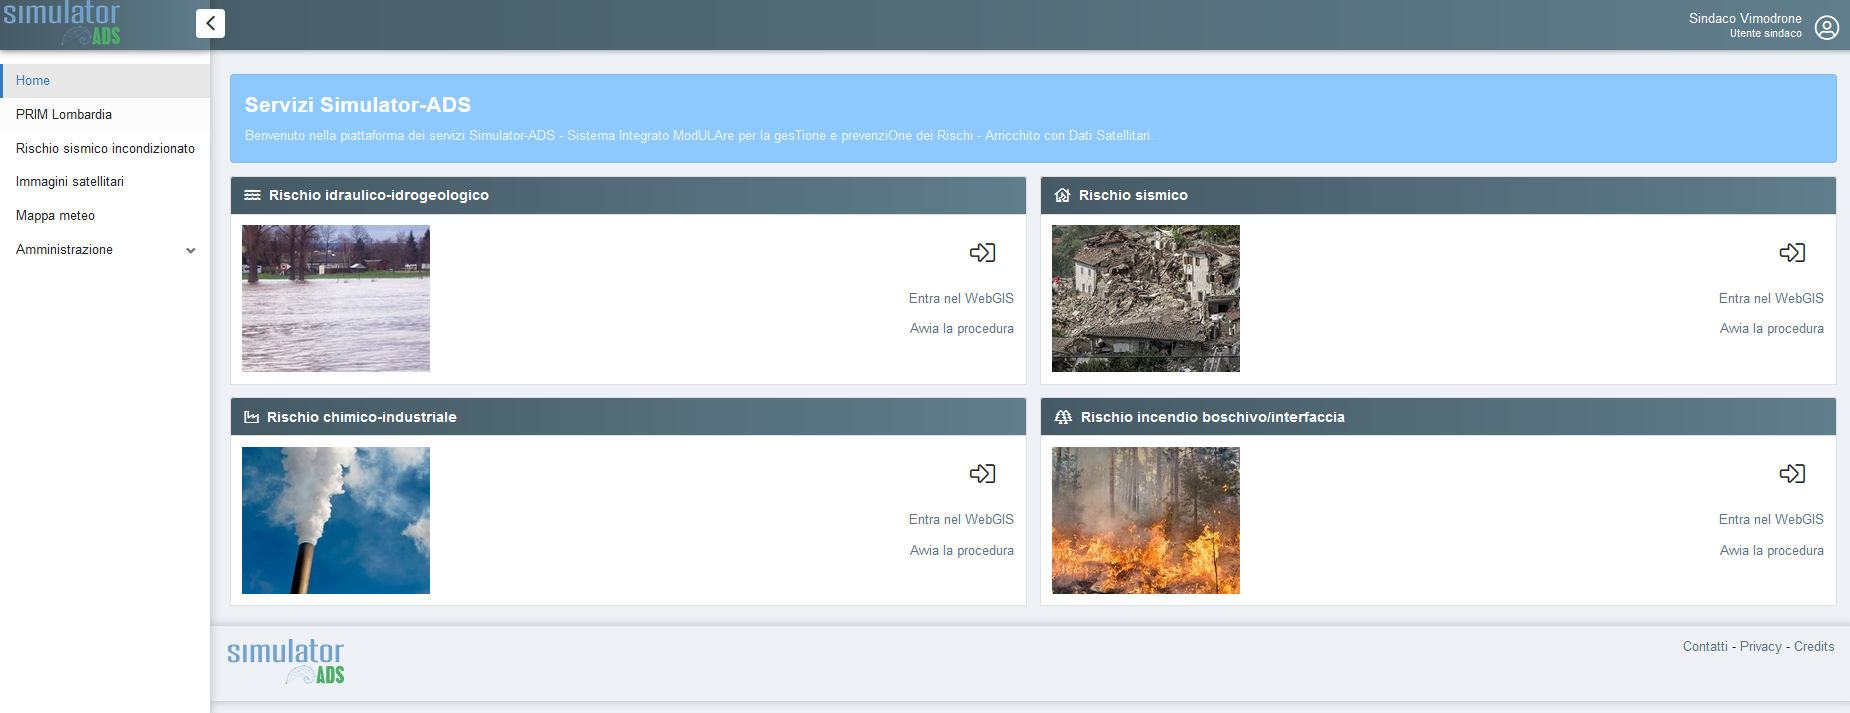Open the Contatti footer link
The width and height of the screenshot is (1850, 713).
click(1705, 646)
